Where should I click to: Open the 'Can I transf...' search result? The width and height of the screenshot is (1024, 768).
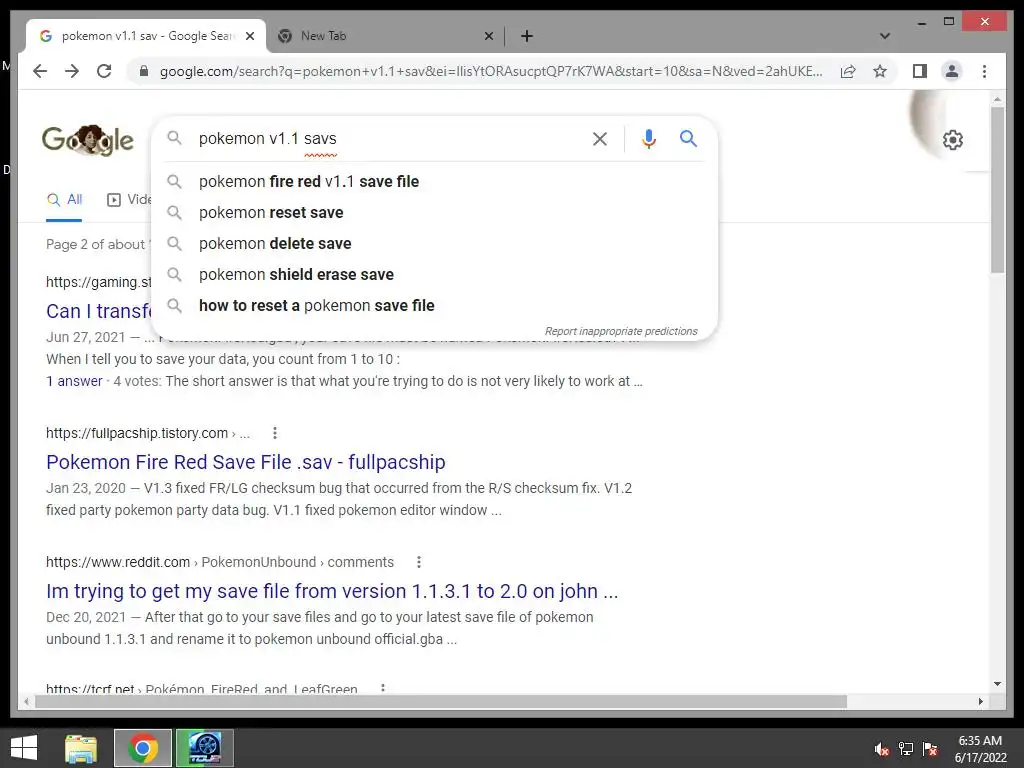tap(99, 311)
